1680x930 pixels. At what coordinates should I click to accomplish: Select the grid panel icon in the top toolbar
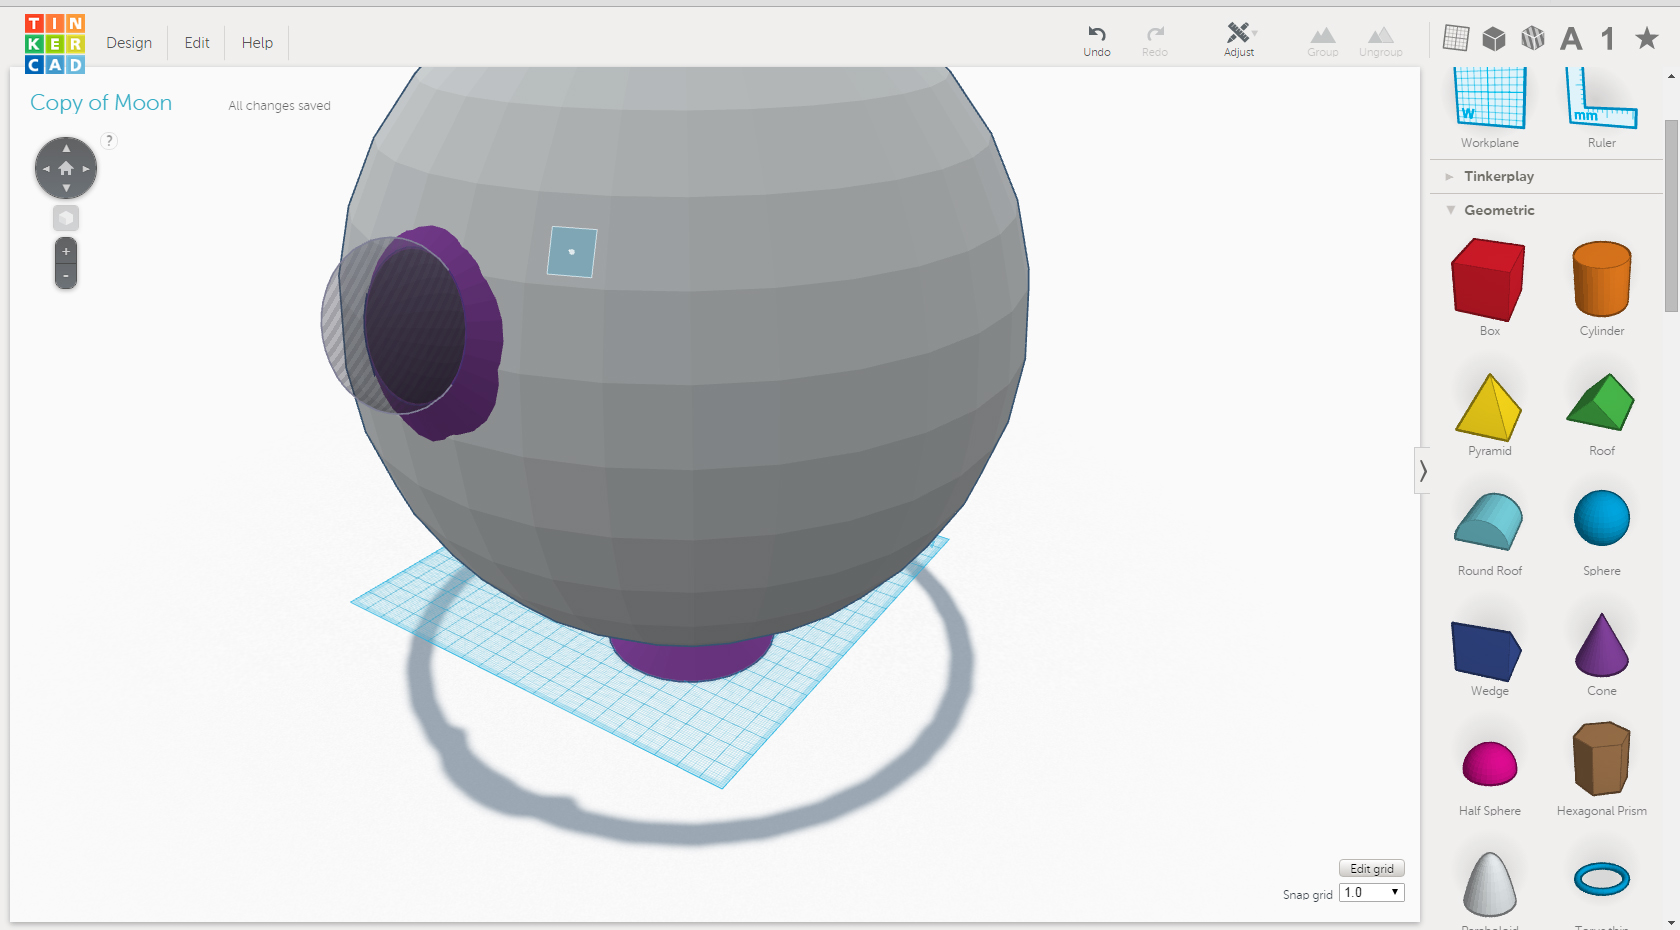1456,38
